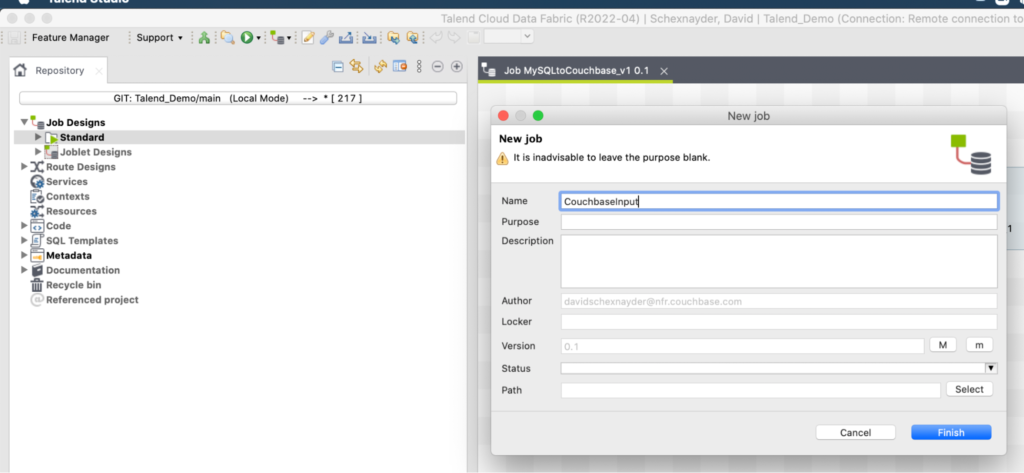
Task: Click the export items toolbar icon
Action: [x=346, y=38]
